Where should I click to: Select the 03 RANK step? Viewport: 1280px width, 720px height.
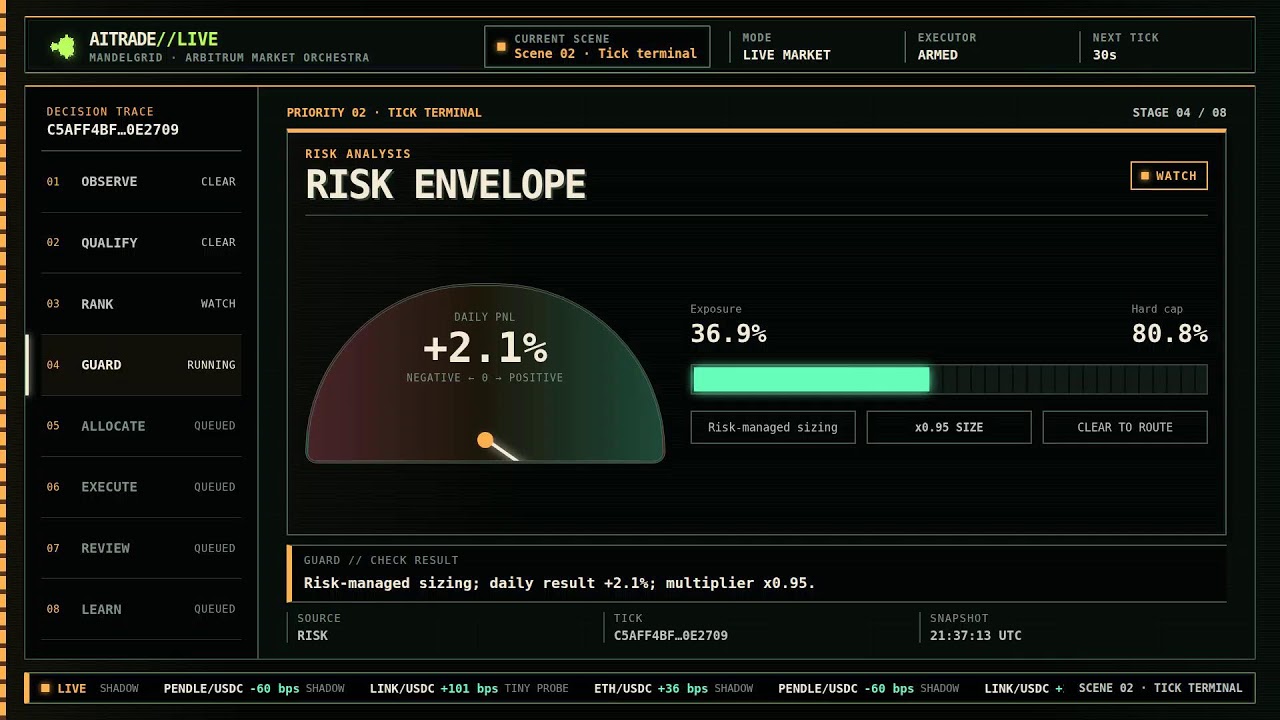coord(141,304)
